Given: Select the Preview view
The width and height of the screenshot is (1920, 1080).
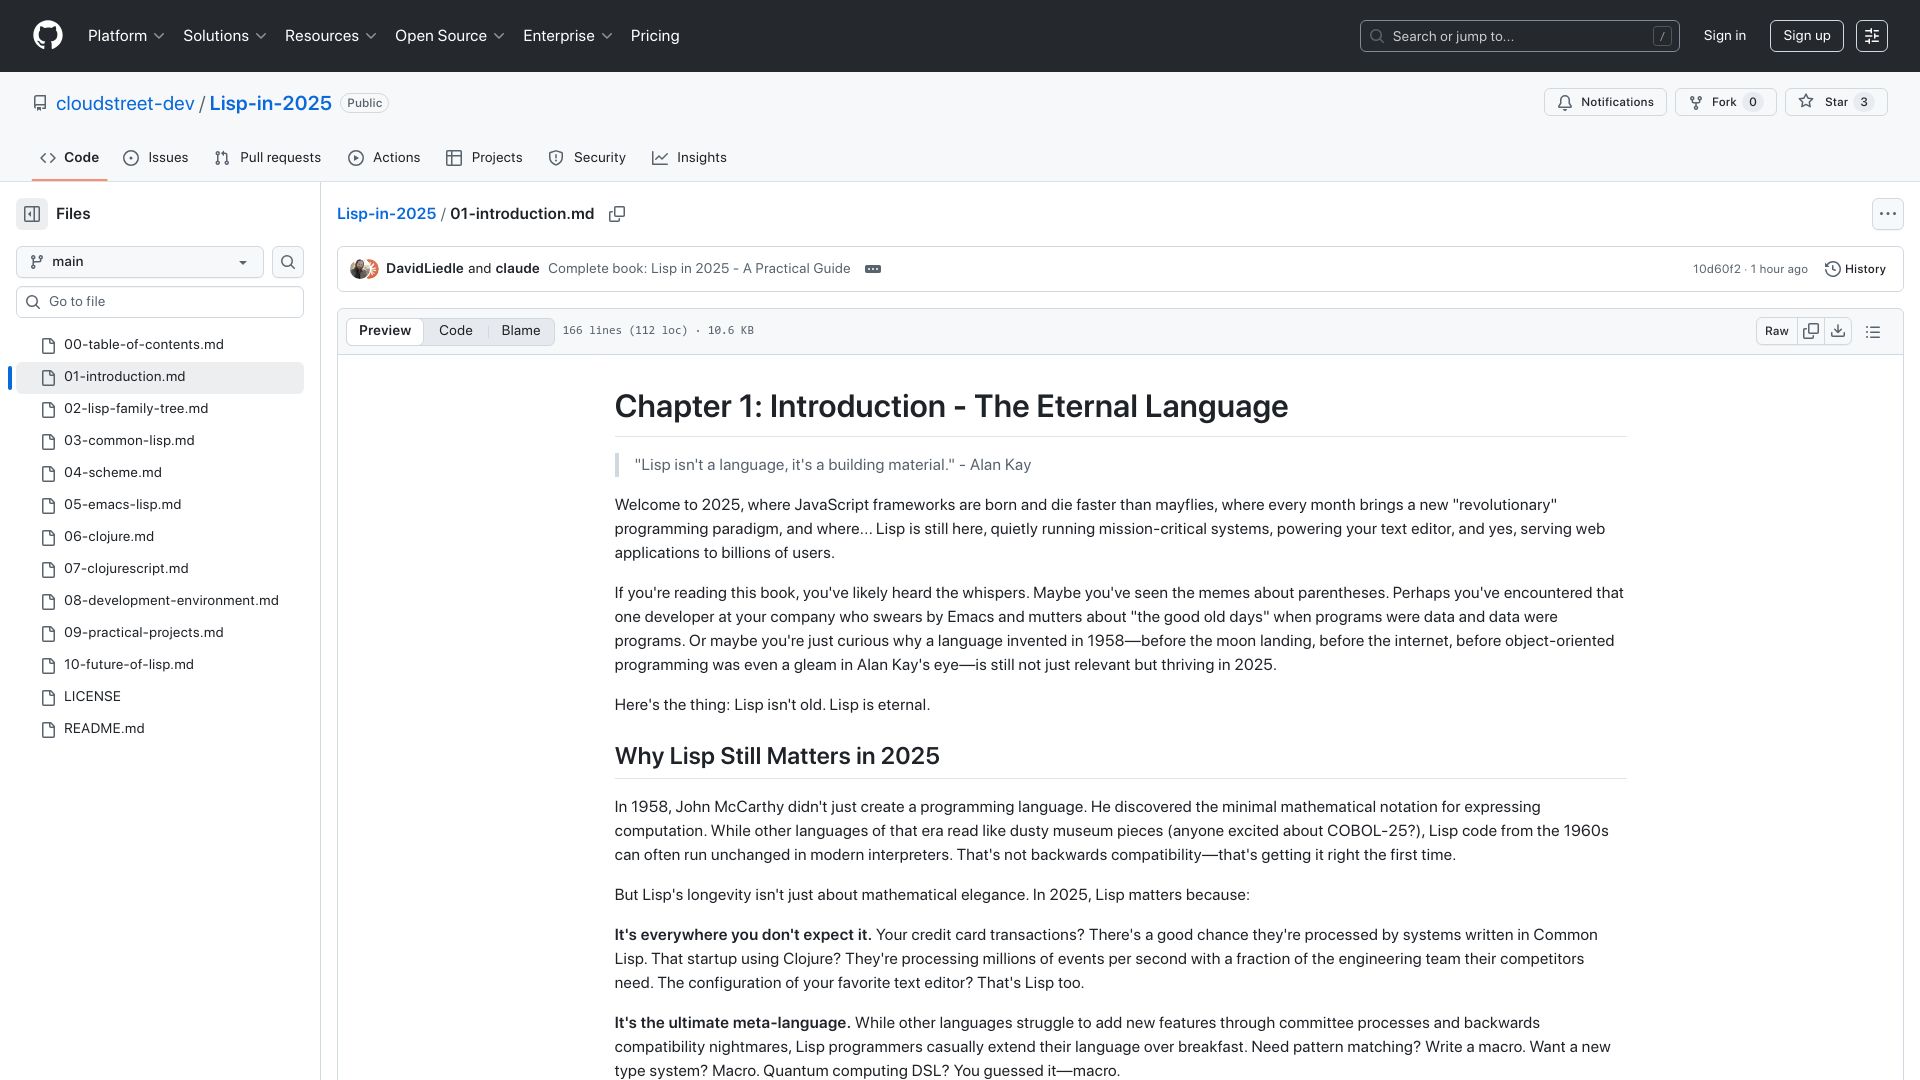Looking at the screenshot, I should (385, 331).
